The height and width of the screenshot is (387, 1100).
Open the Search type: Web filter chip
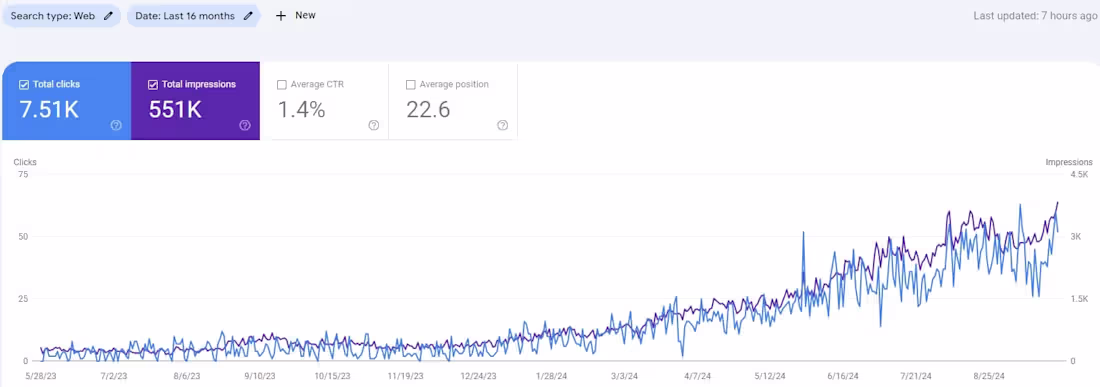tap(61, 15)
